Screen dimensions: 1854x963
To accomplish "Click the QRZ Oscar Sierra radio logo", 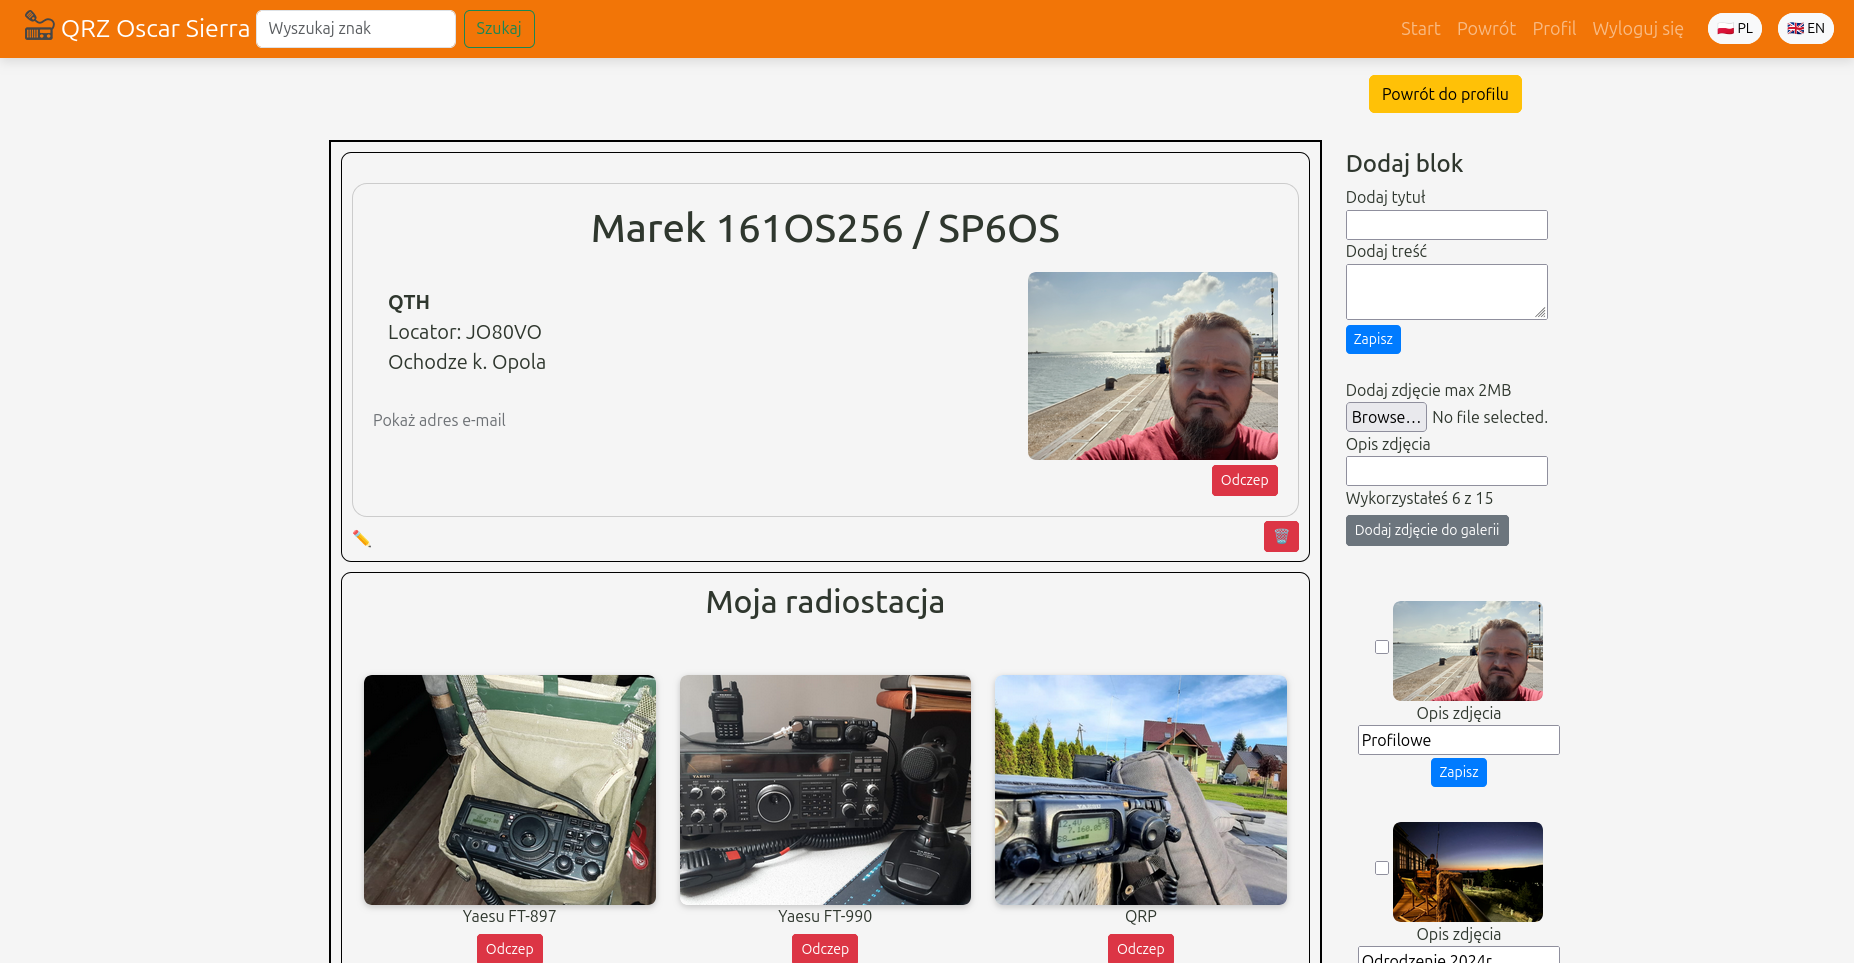I will pyautogui.click(x=39, y=27).
